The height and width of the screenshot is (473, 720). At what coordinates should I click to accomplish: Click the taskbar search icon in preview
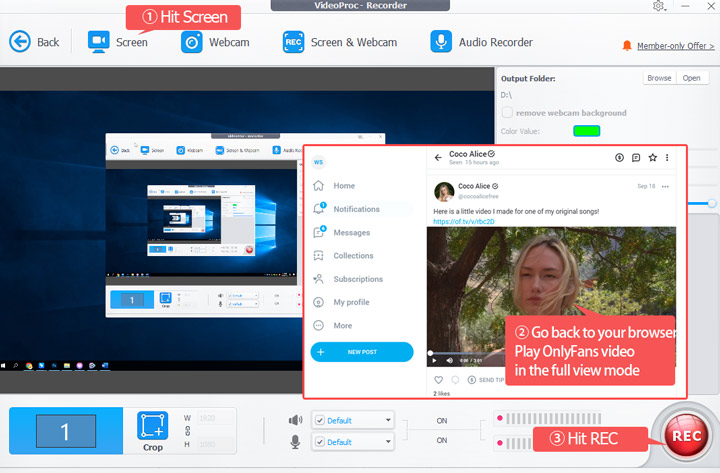16,366
